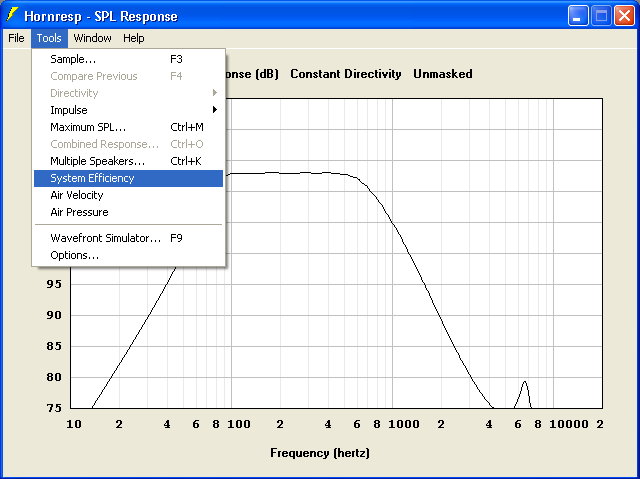Screen dimensions: 640x479
Task: Open the Help menu
Action: [133, 38]
